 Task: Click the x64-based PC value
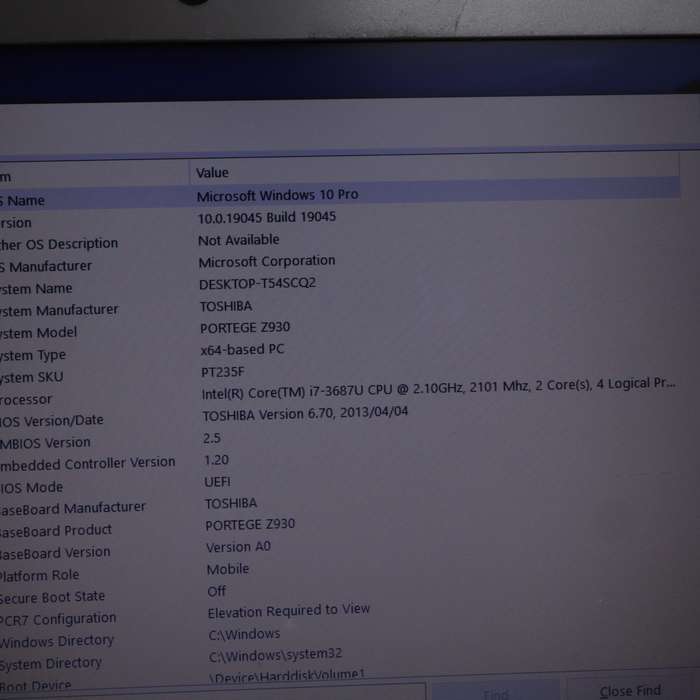point(242,350)
